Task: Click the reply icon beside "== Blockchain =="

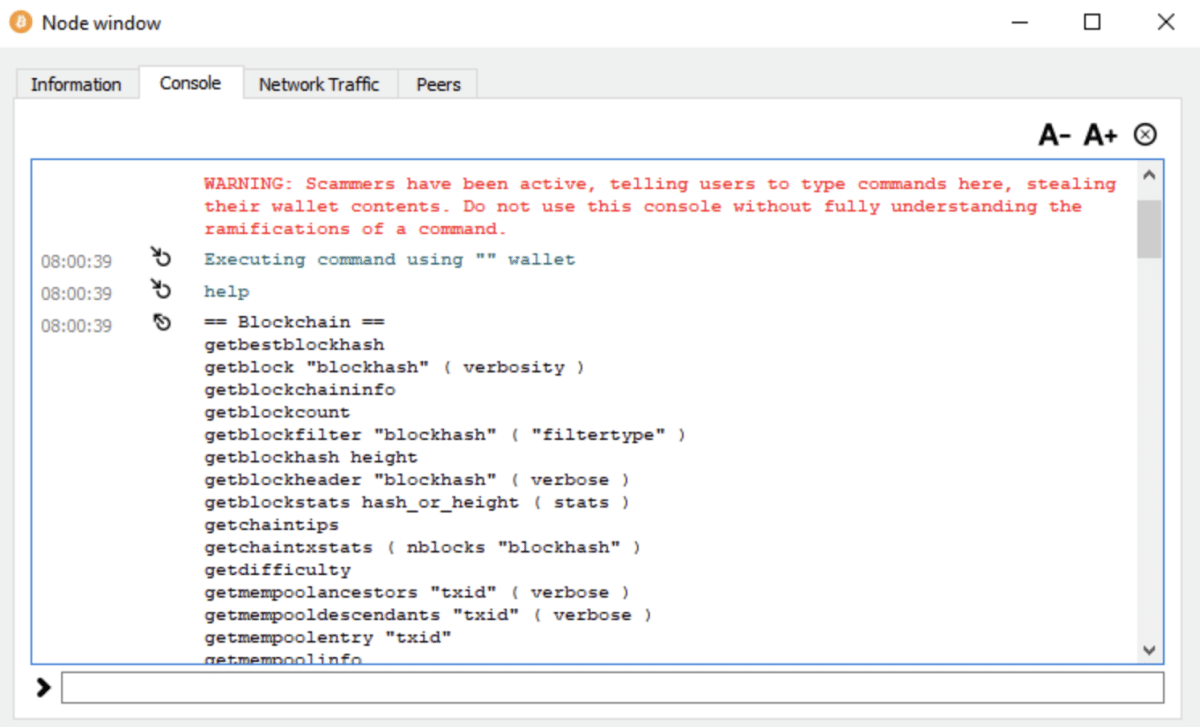Action: 161,323
